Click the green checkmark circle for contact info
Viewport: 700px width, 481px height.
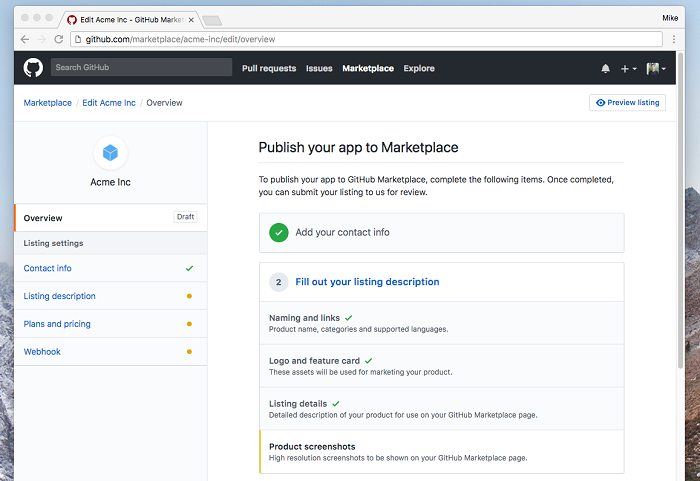[x=279, y=233]
